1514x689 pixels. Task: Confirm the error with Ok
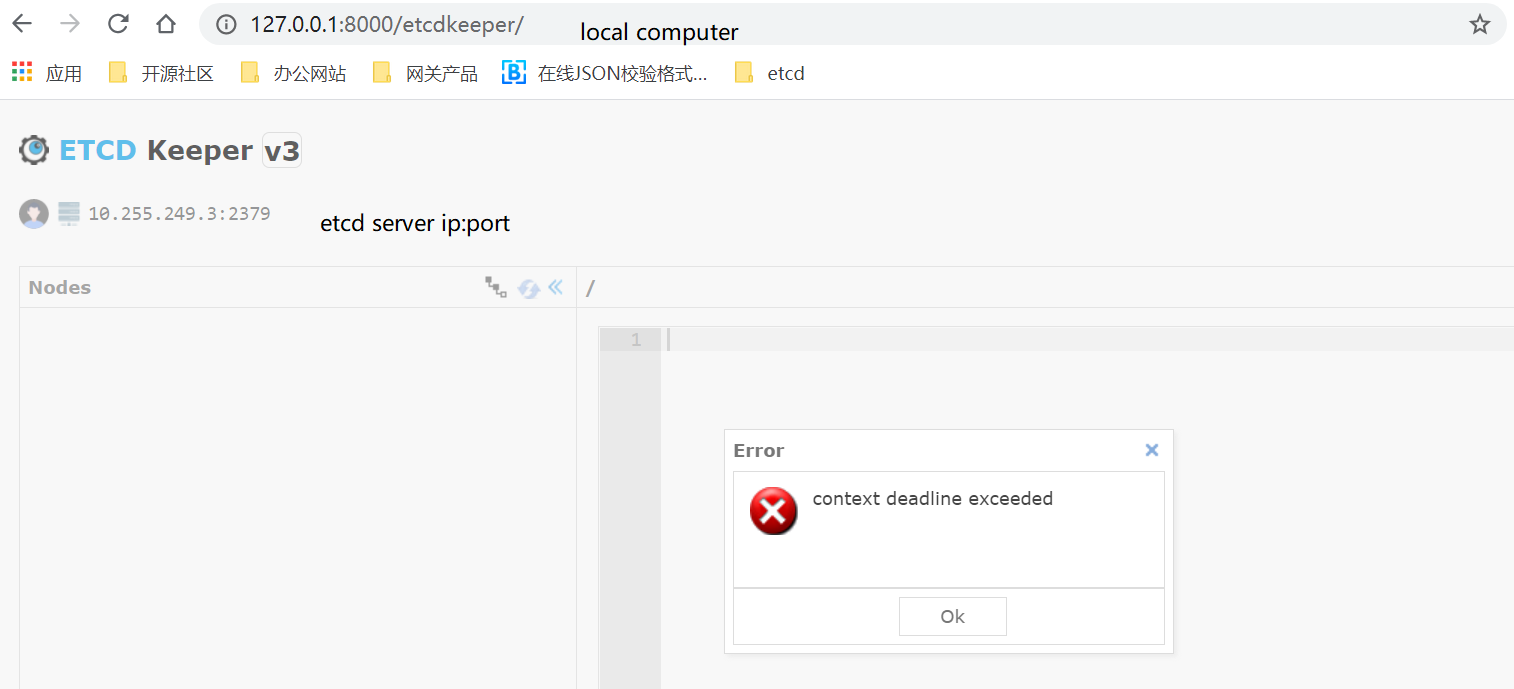tap(953, 616)
